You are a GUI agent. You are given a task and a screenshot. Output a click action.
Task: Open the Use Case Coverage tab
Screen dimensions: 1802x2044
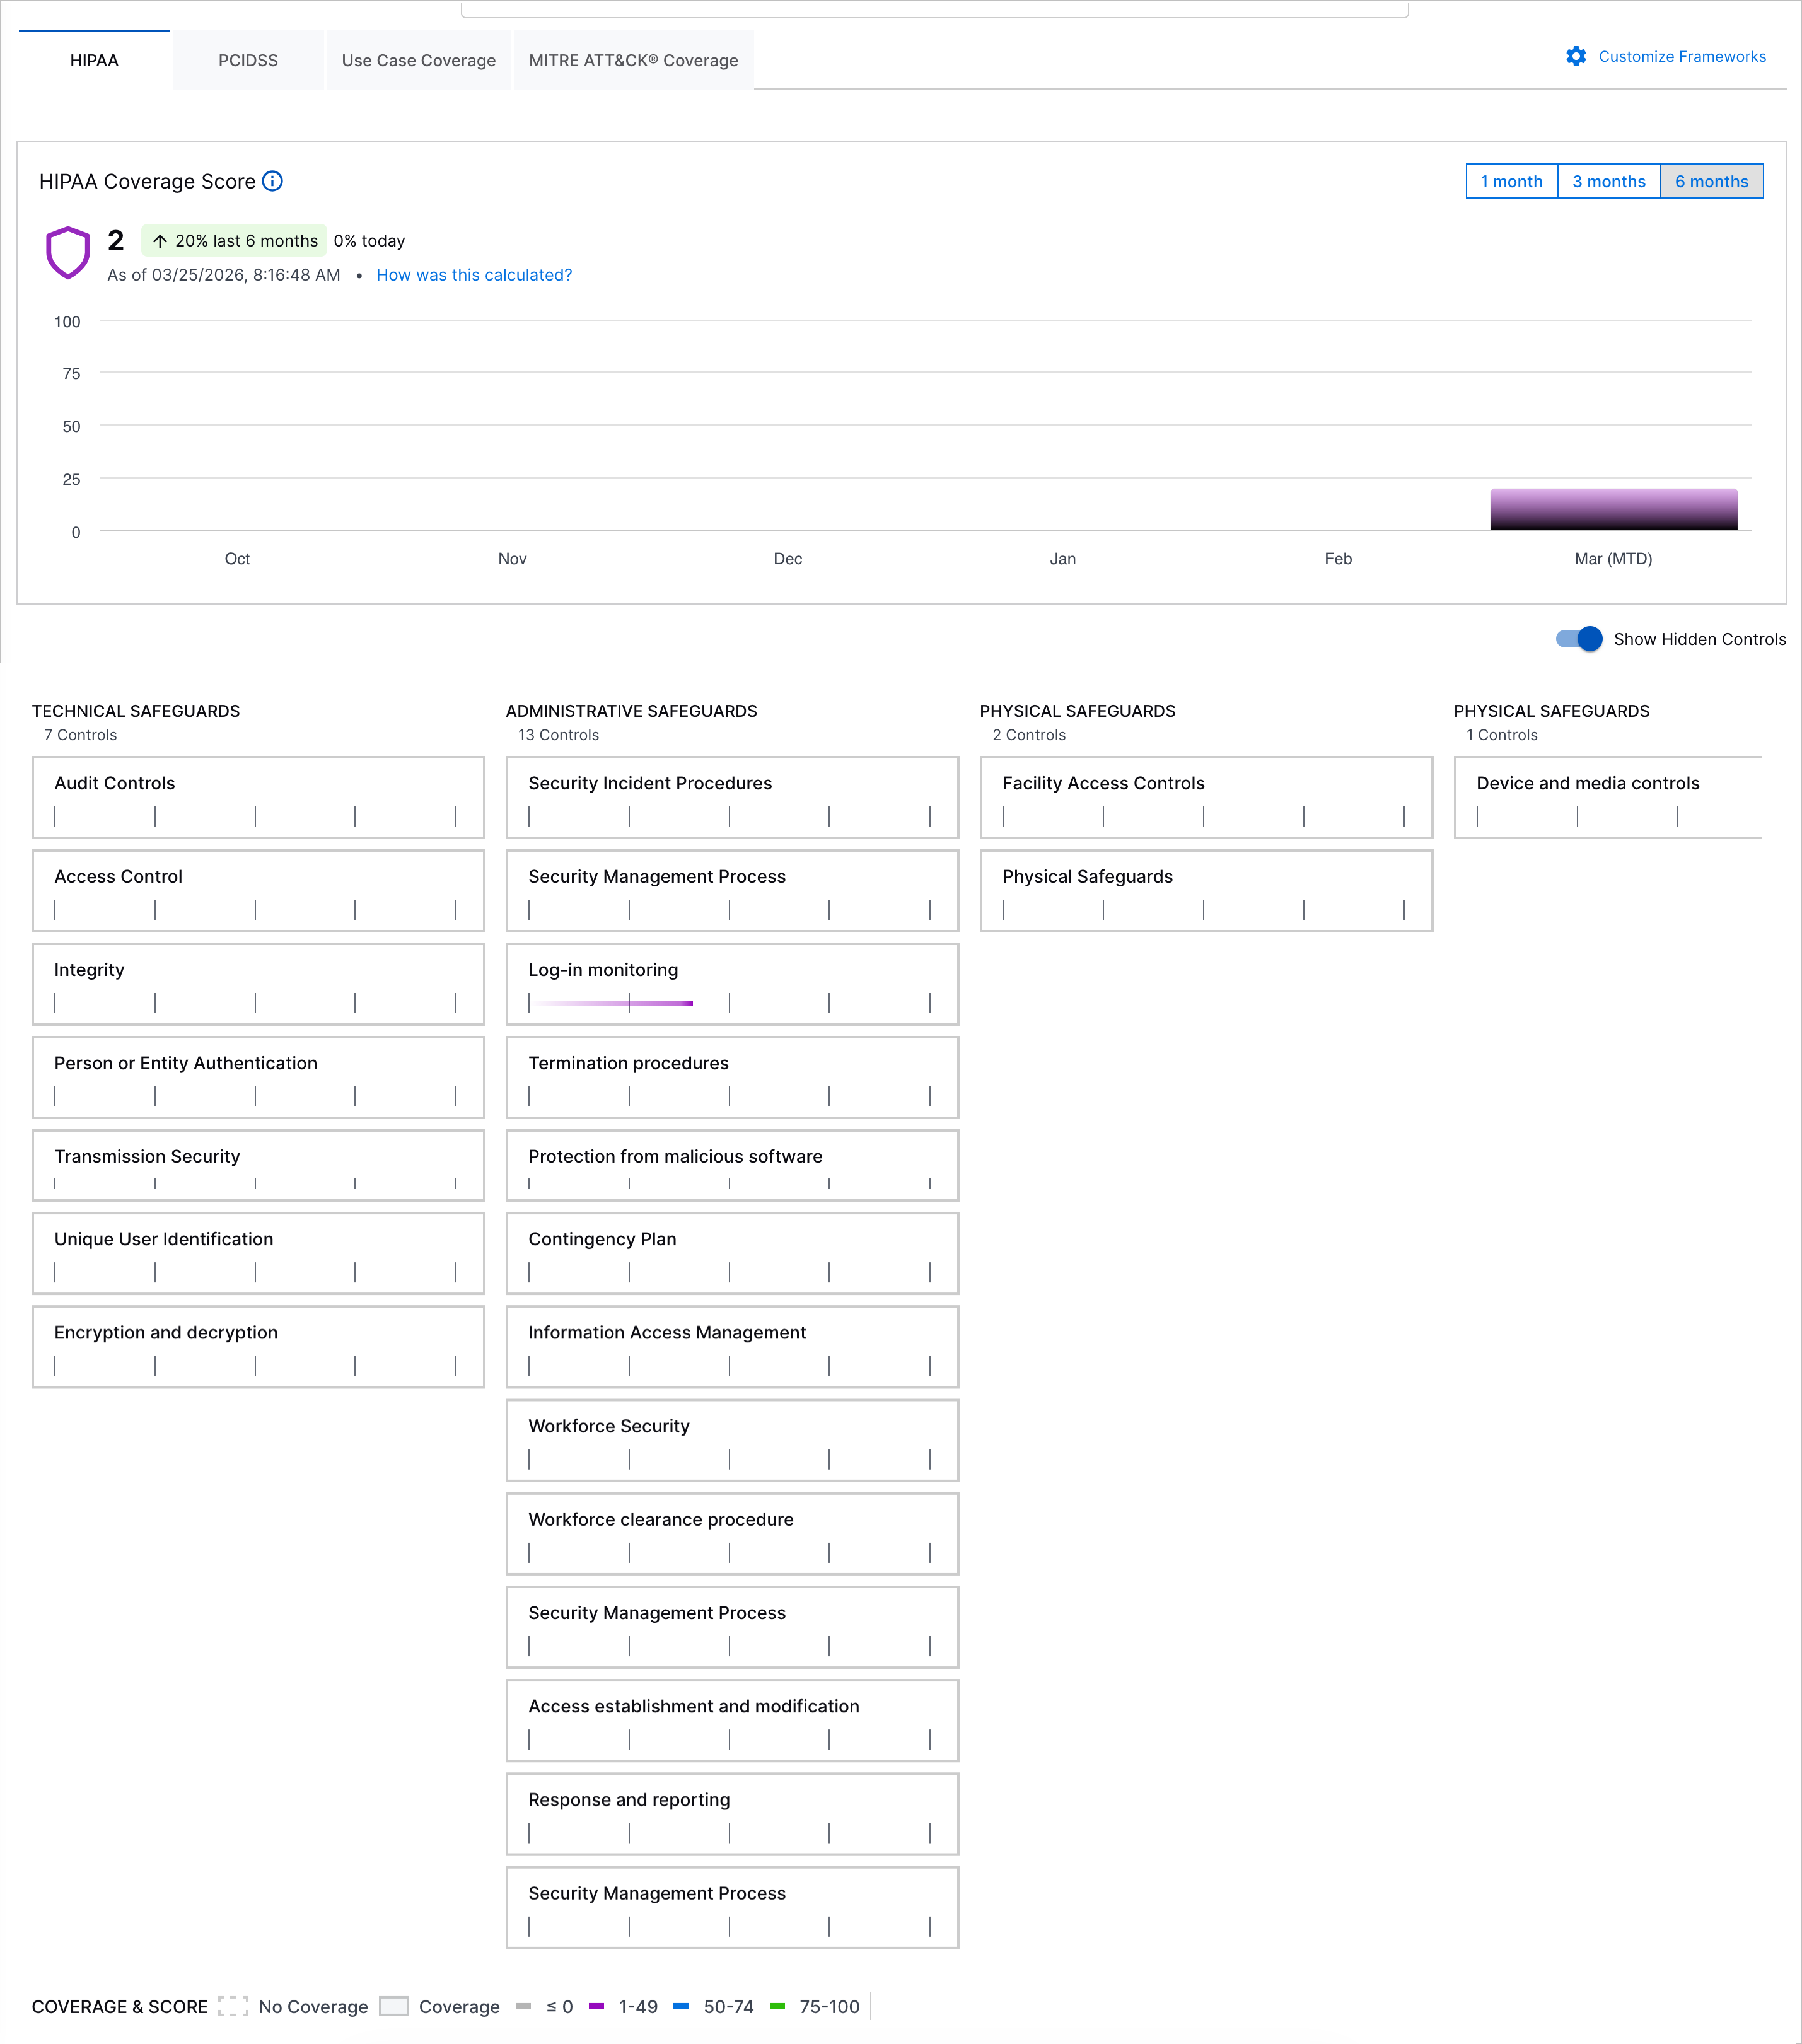click(418, 60)
